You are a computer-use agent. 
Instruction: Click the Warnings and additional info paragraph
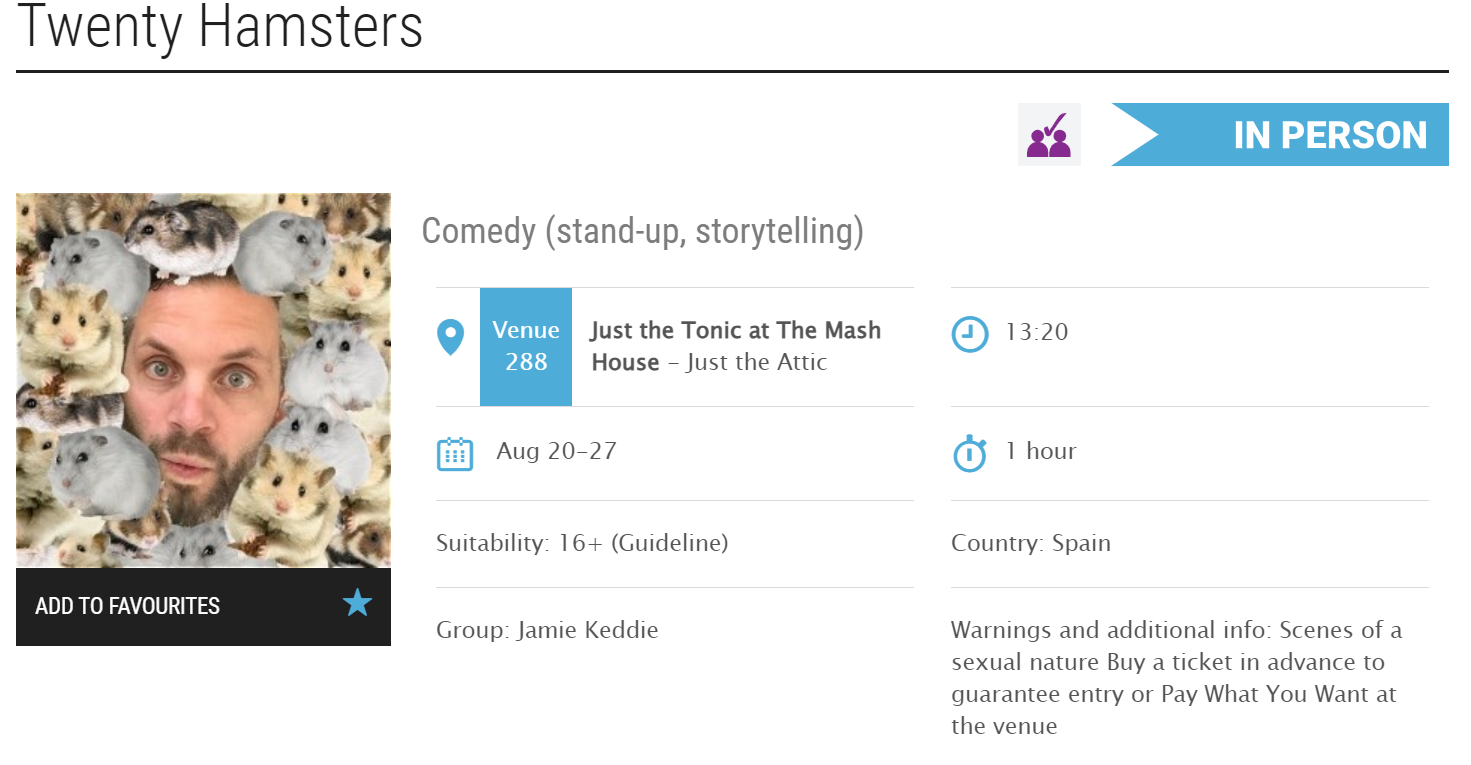coord(1176,678)
